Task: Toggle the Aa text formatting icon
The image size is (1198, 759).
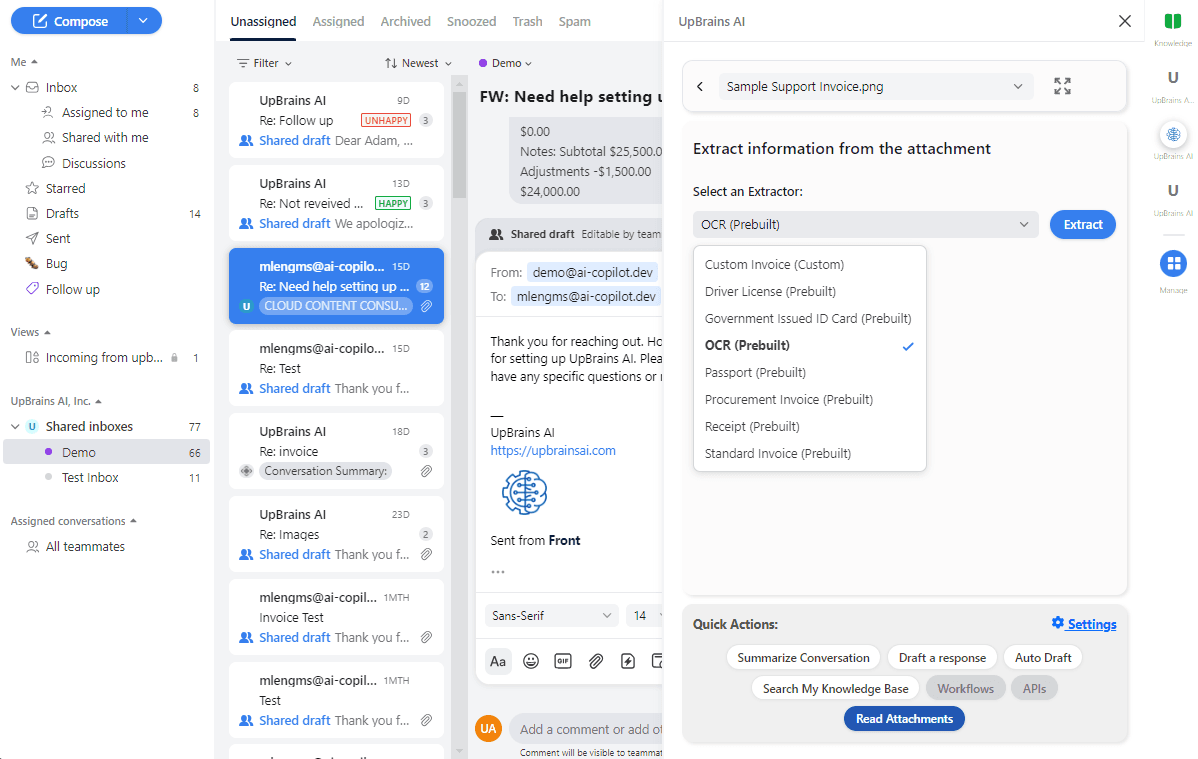Action: [x=498, y=661]
